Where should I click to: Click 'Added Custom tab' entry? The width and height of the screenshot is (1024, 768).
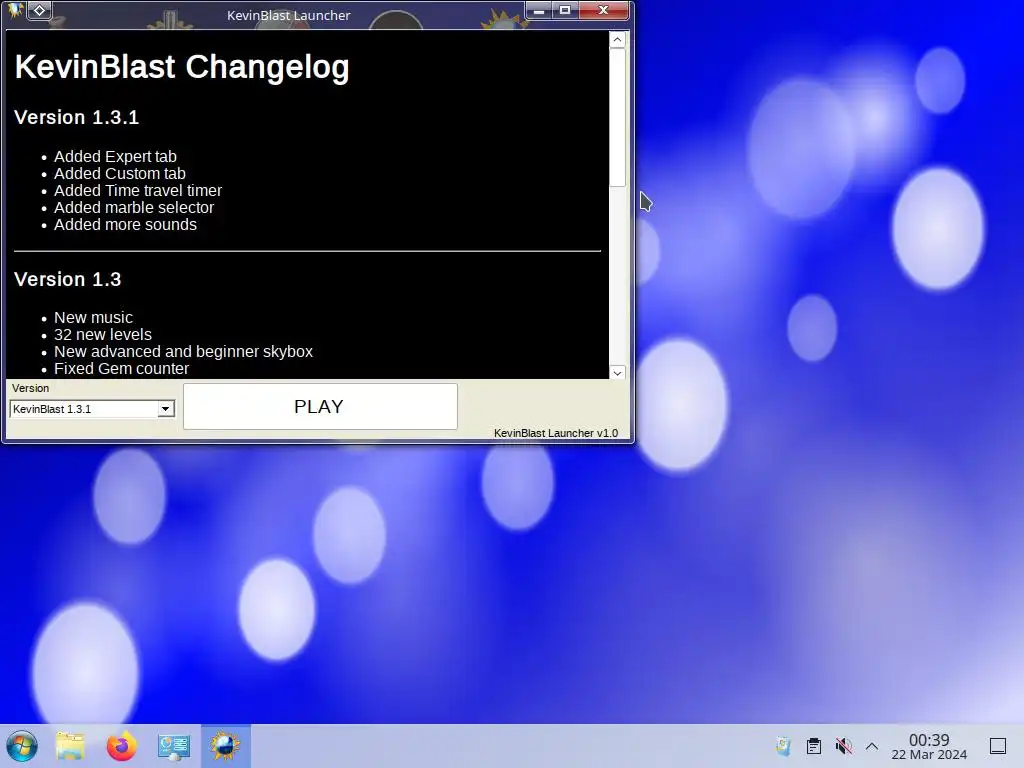click(120, 174)
